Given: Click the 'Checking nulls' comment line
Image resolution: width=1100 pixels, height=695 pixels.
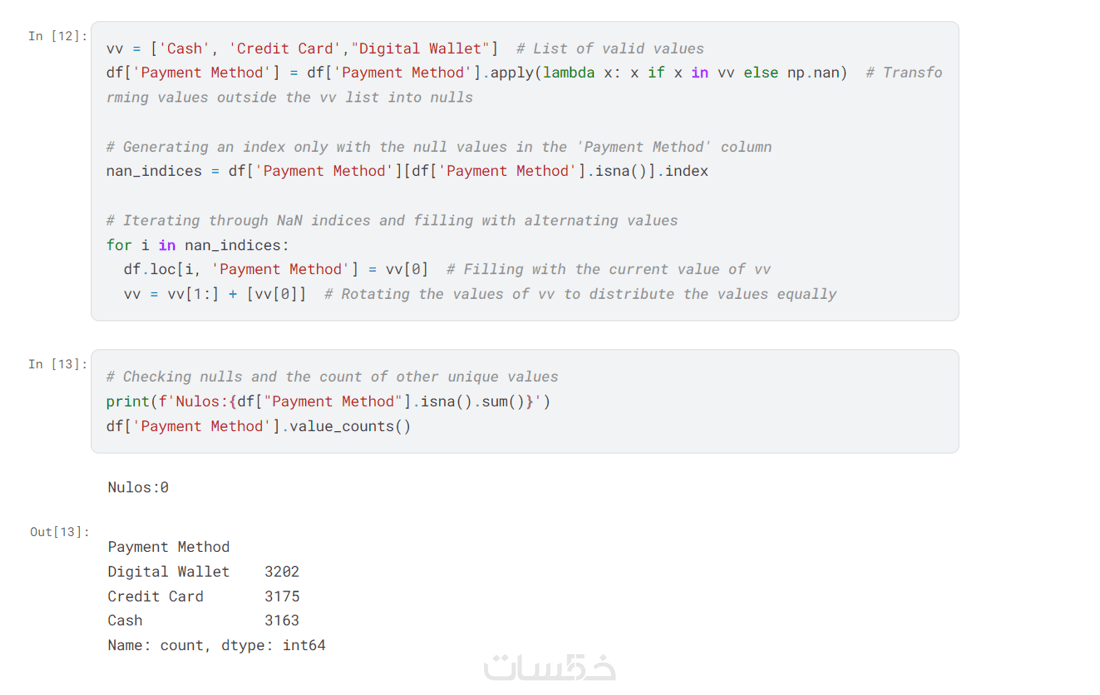Looking at the screenshot, I should [x=332, y=377].
